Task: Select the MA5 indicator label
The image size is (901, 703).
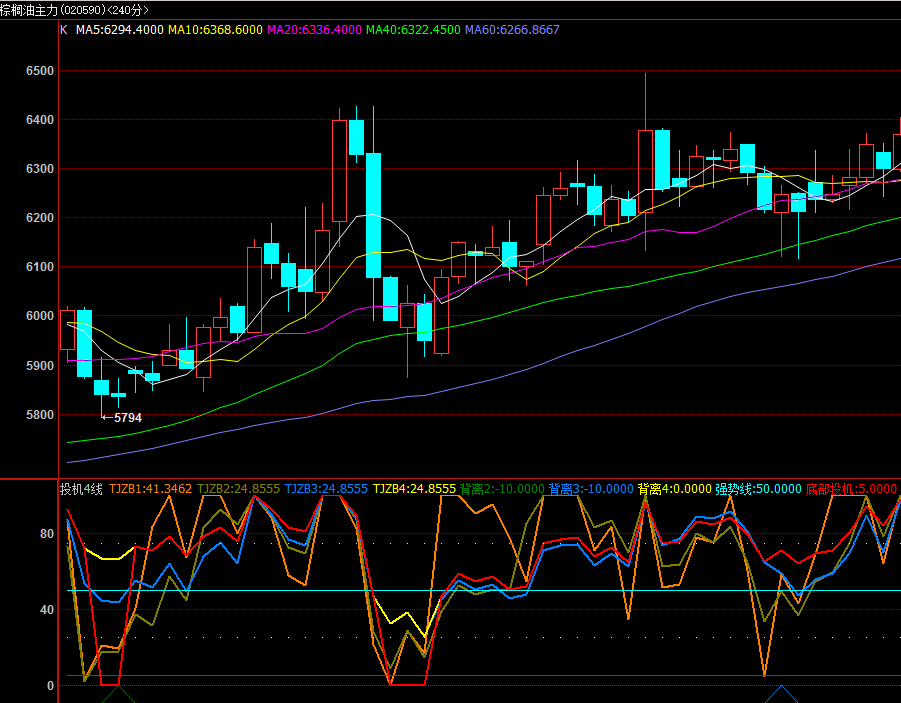Action: pyautogui.click(x=120, y=30)
